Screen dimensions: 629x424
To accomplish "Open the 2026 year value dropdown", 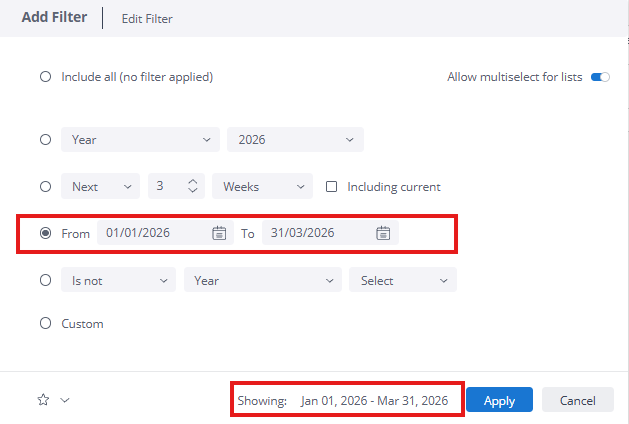I will click(295, 140).
